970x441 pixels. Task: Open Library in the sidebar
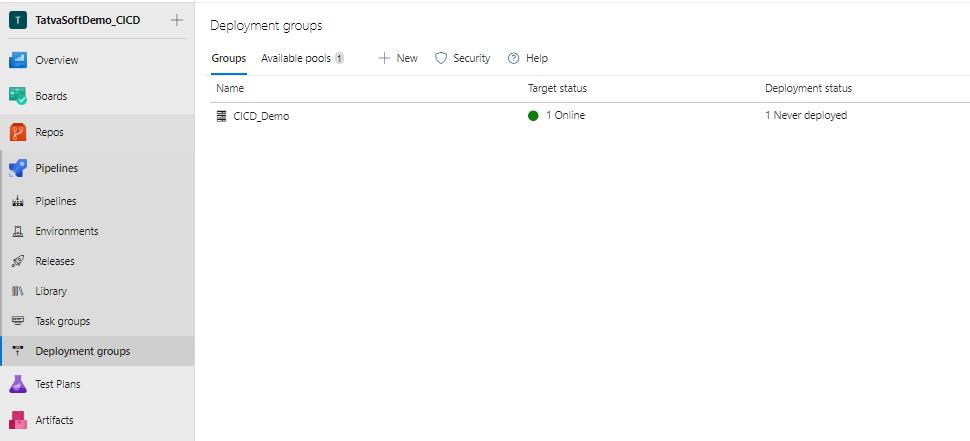(x=51, y=291)
